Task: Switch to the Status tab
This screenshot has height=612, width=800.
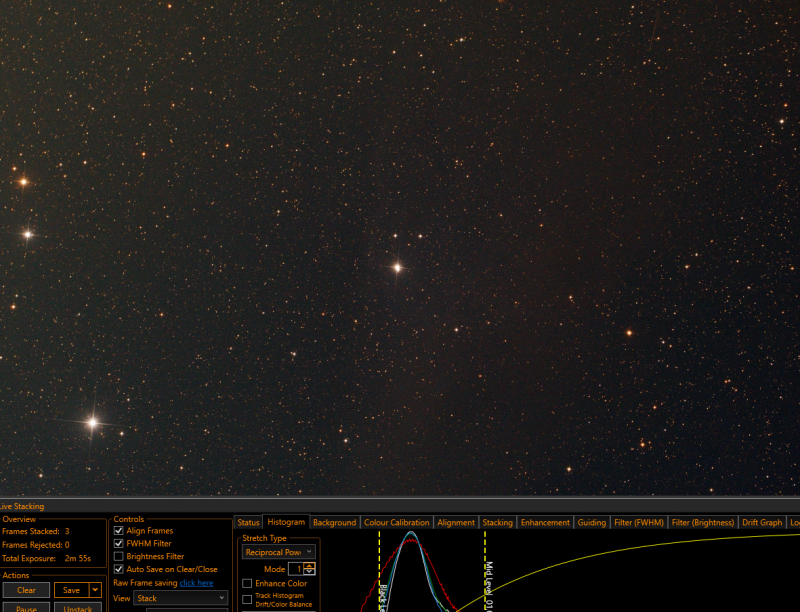Action: [248, 523]
